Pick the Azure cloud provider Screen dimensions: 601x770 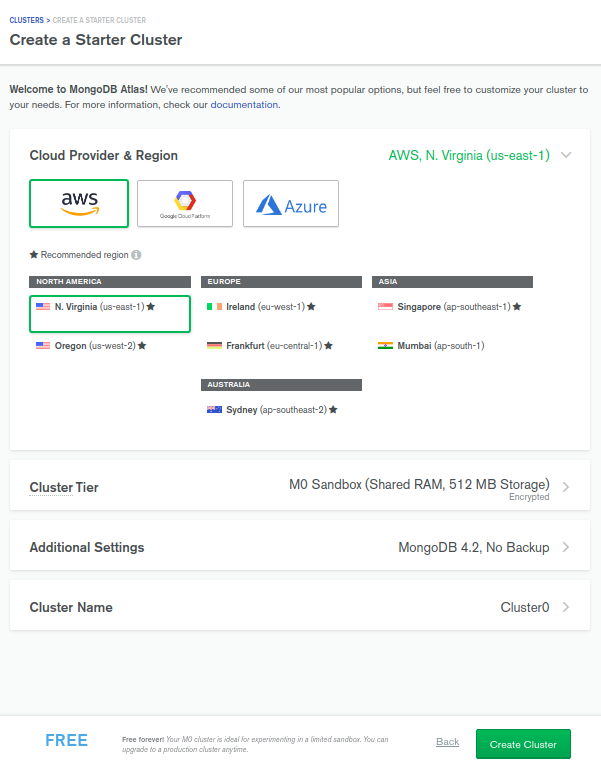pos(291,203)
